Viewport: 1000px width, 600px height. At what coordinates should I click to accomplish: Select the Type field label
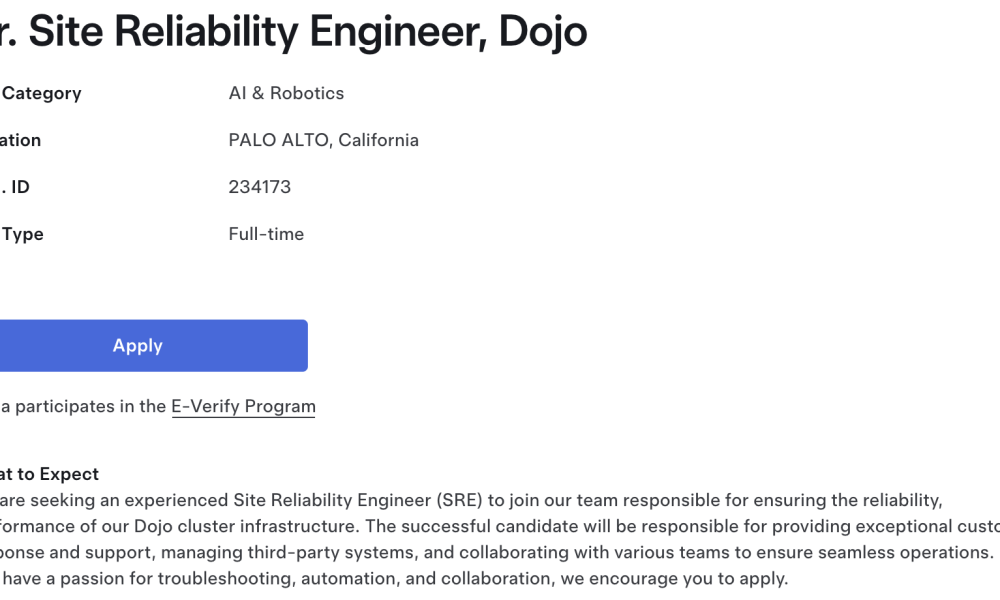23,234
